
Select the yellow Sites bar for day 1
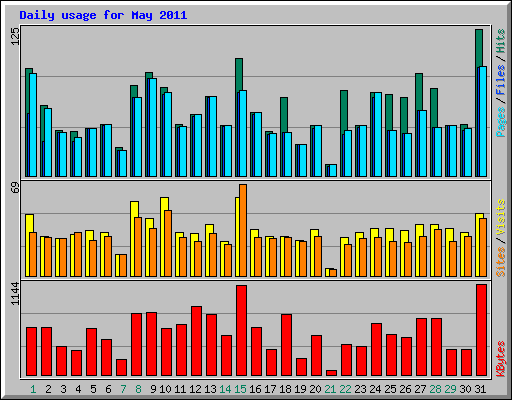[29, 223]
